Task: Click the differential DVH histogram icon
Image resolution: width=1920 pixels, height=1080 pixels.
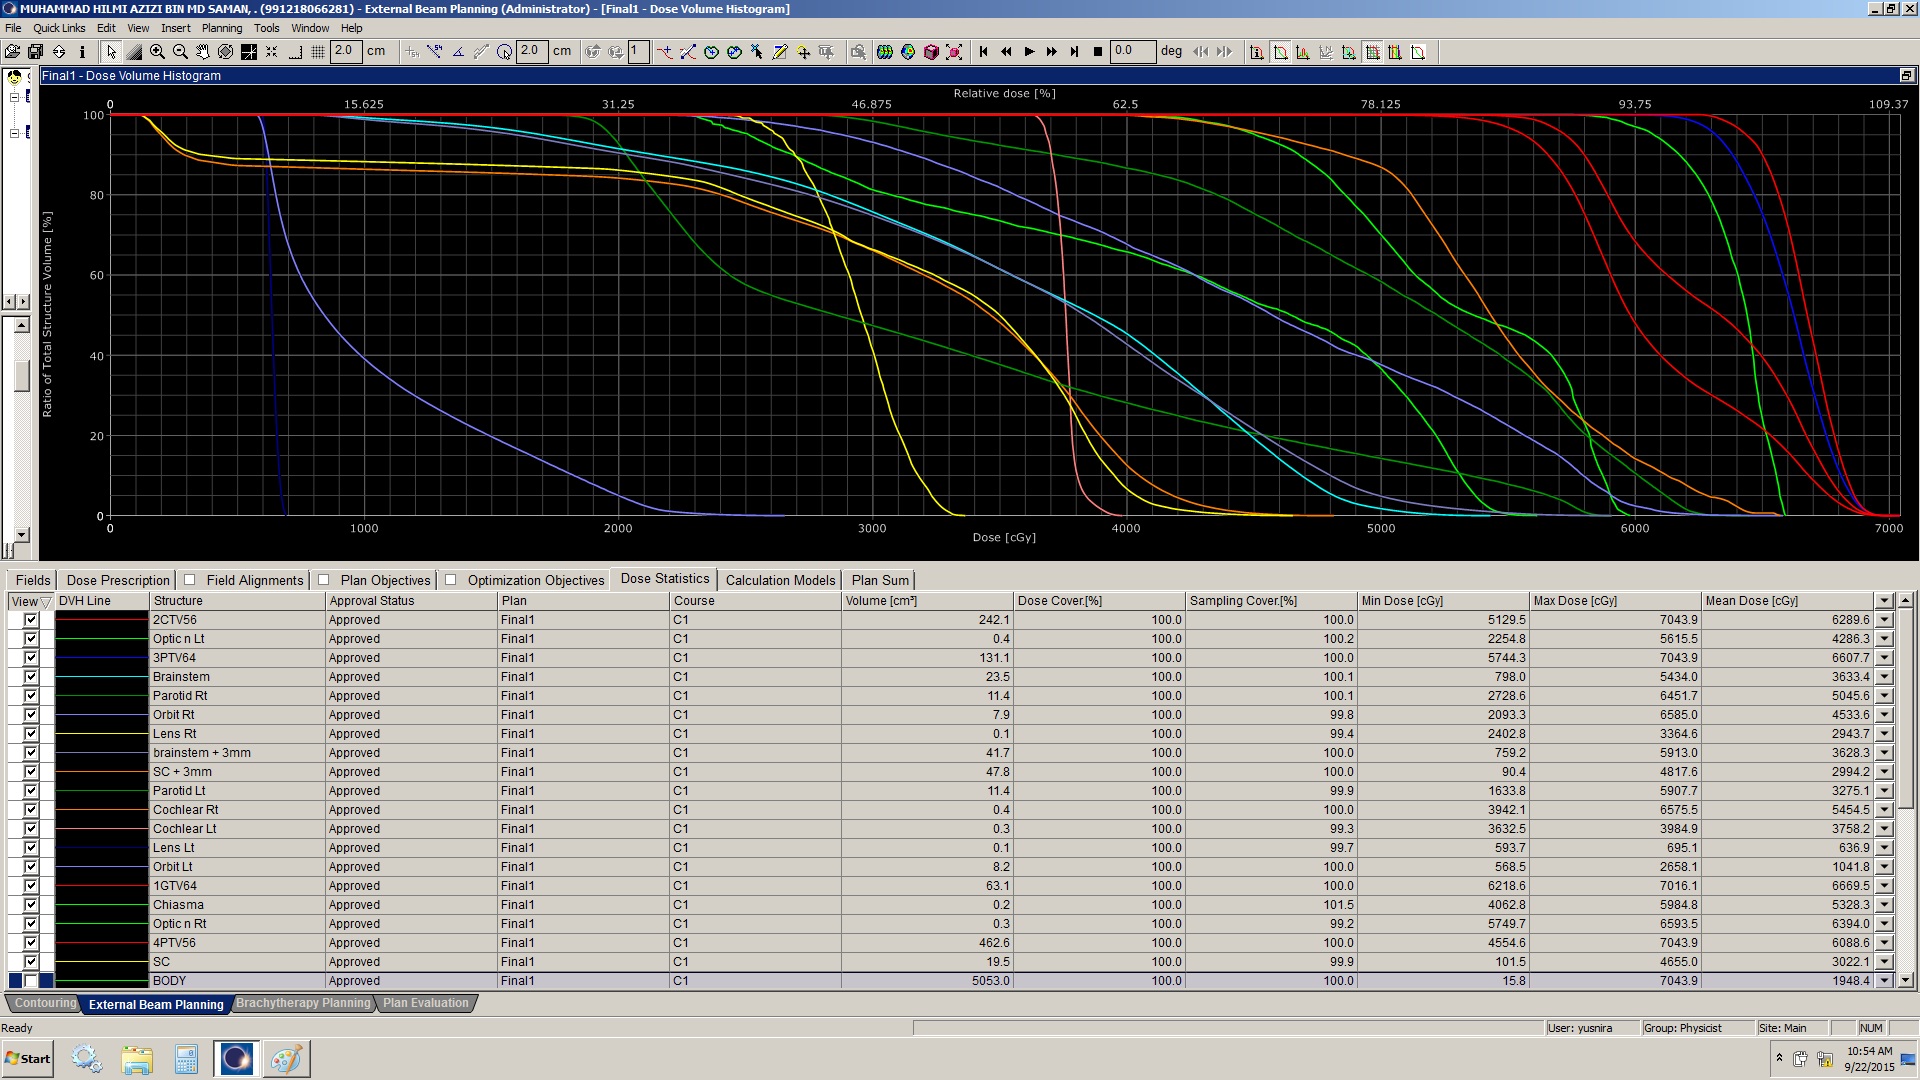Action: pos(1303,52)
